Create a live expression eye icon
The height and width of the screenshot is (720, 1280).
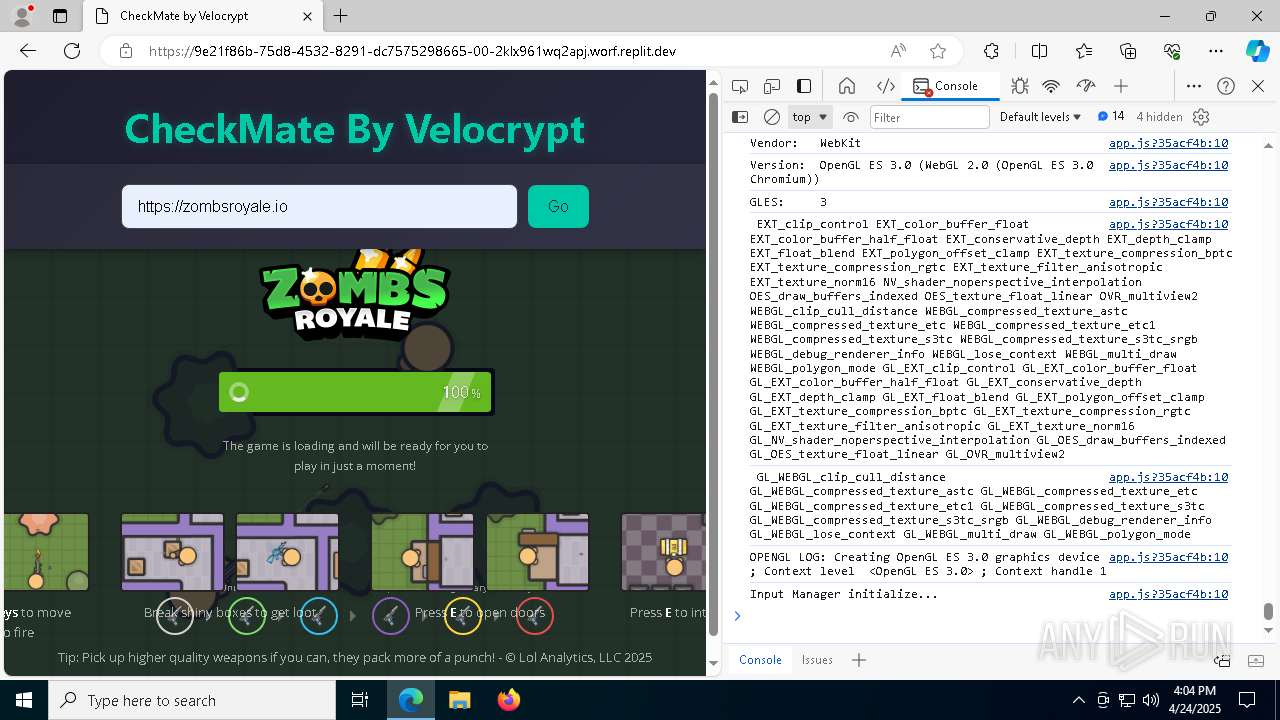[x=851, y=117]
